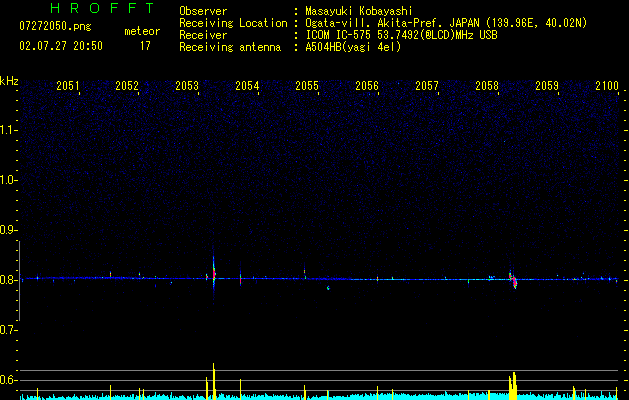Click the 2053 time marker

[x=187, y=85]
